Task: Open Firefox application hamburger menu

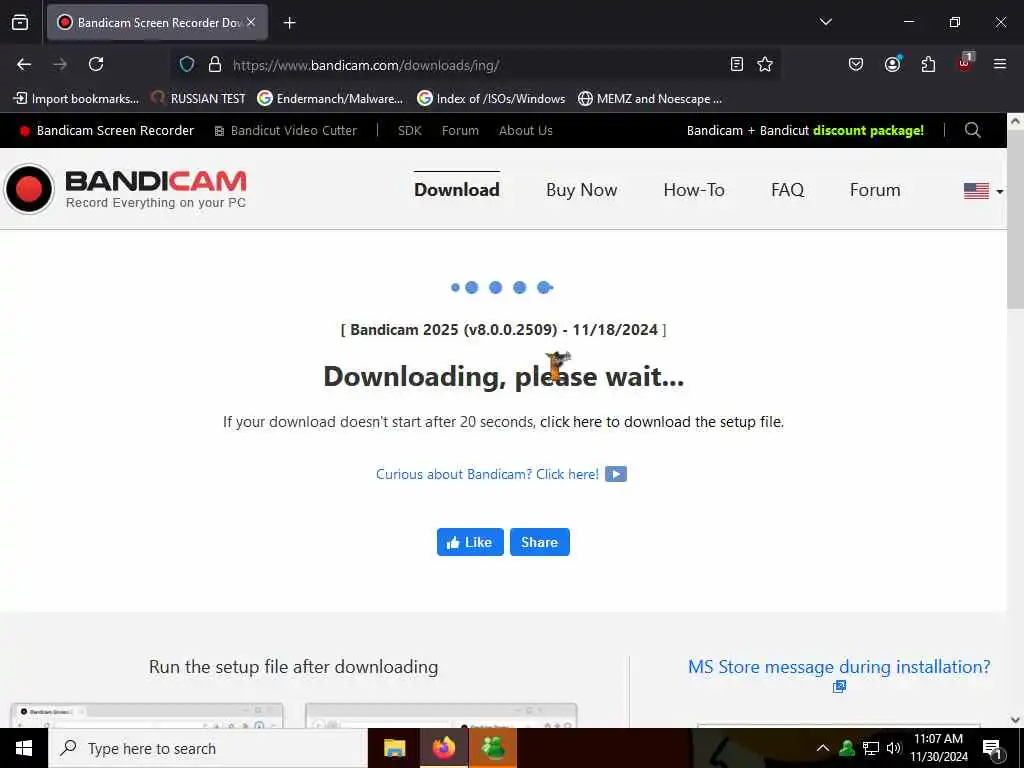Action: tap(999, 64)
